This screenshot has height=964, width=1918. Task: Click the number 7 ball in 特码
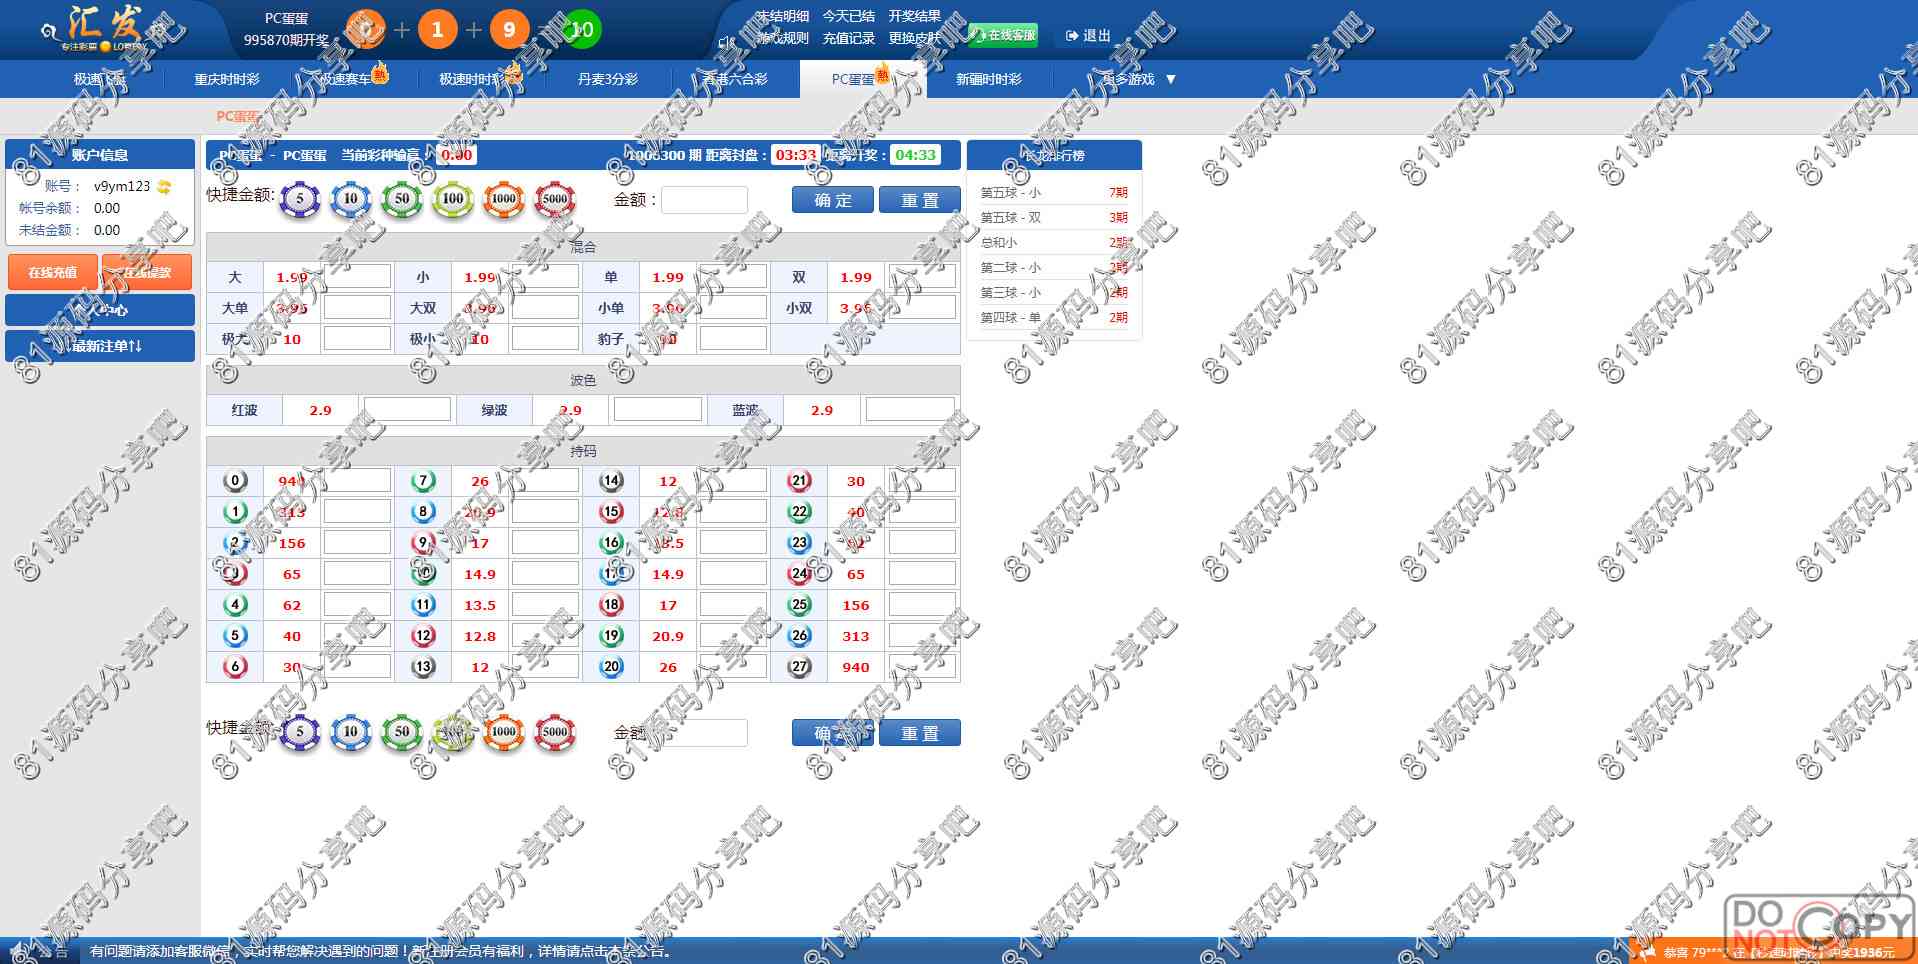423,481
